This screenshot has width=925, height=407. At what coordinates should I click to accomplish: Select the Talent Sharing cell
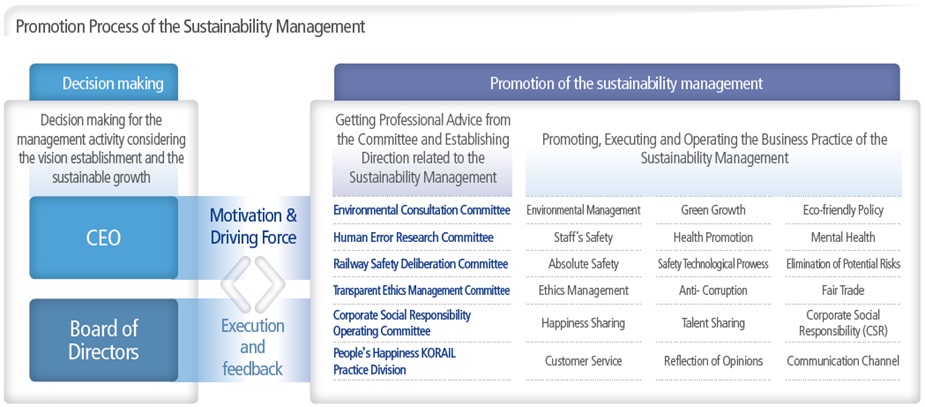[713, 323]
